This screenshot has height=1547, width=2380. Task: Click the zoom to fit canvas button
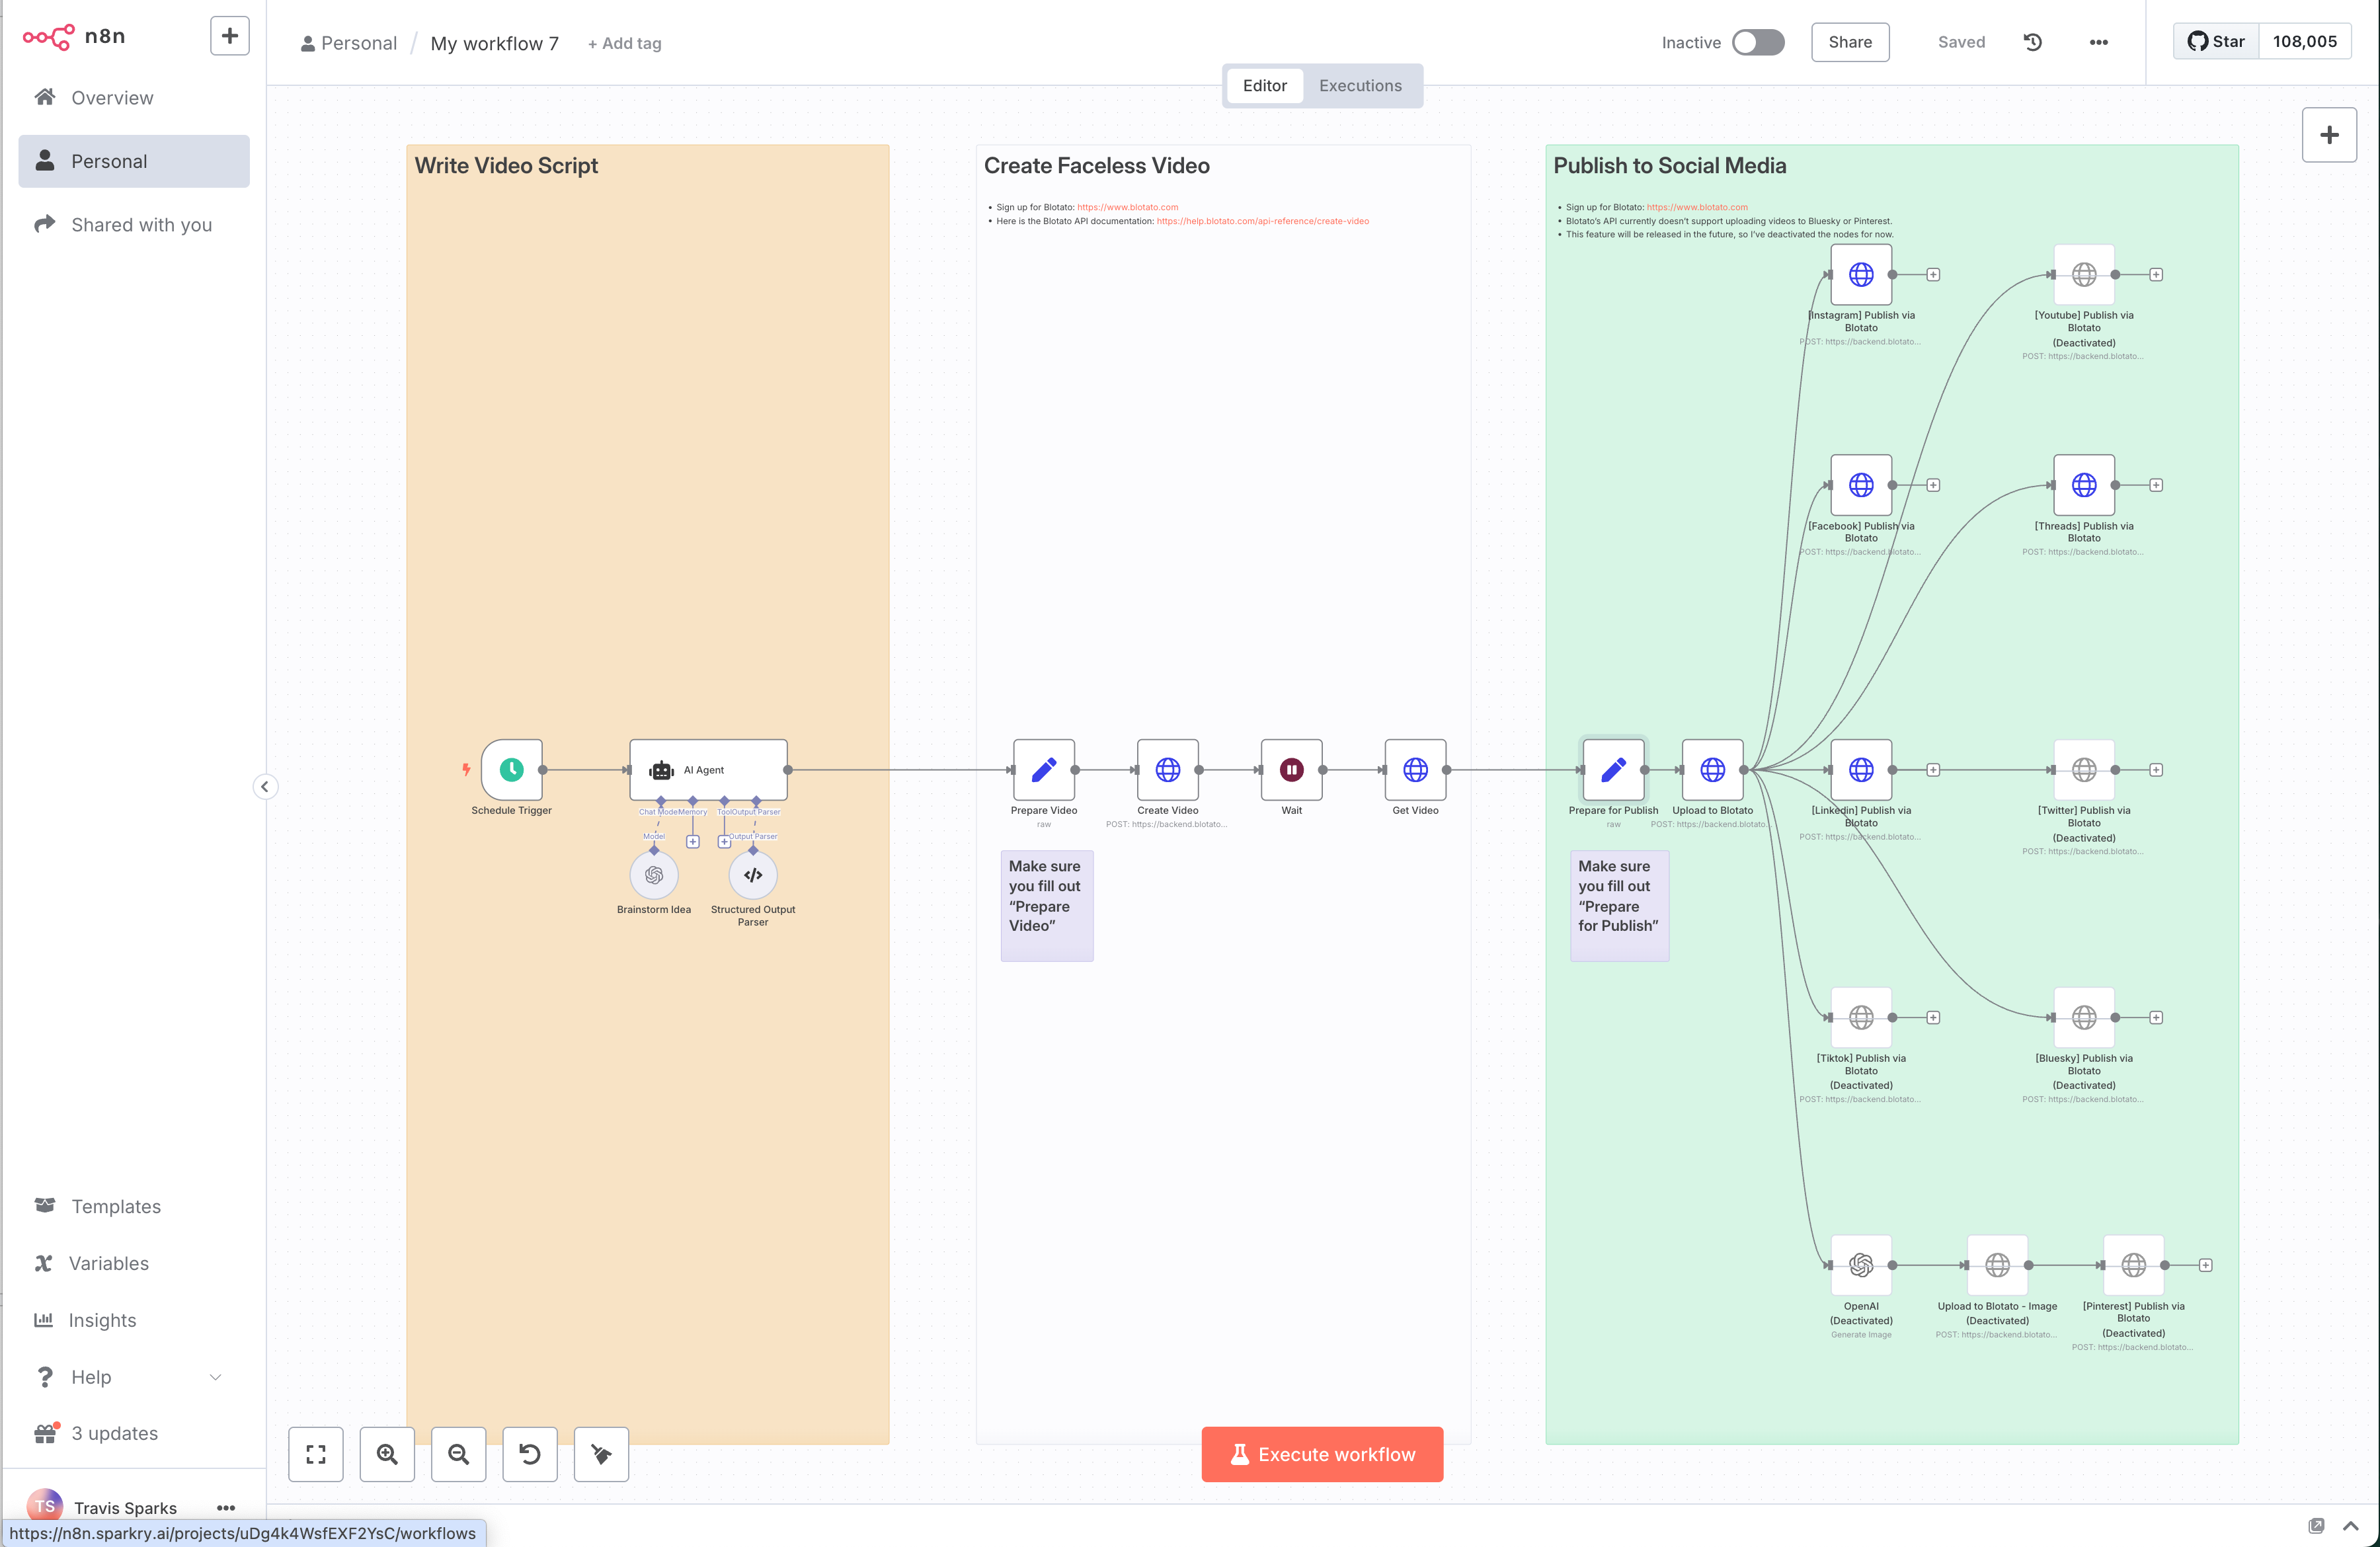(x=316, y=1454)
